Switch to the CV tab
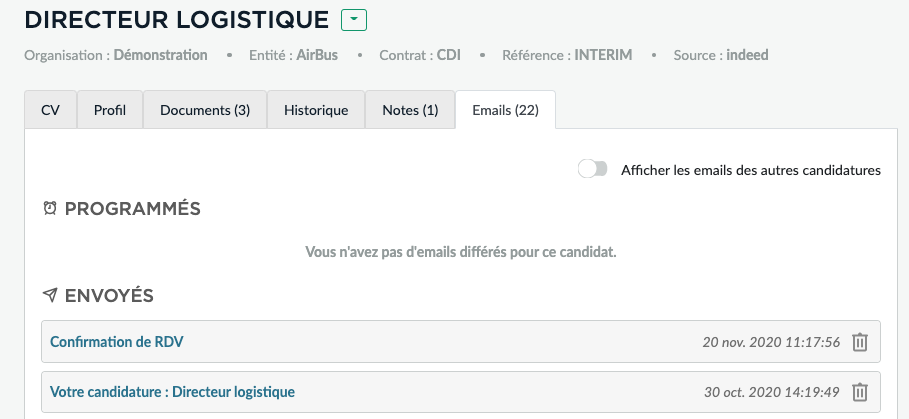Viewport: 909px width, 419px height. [x=50, y=110]
